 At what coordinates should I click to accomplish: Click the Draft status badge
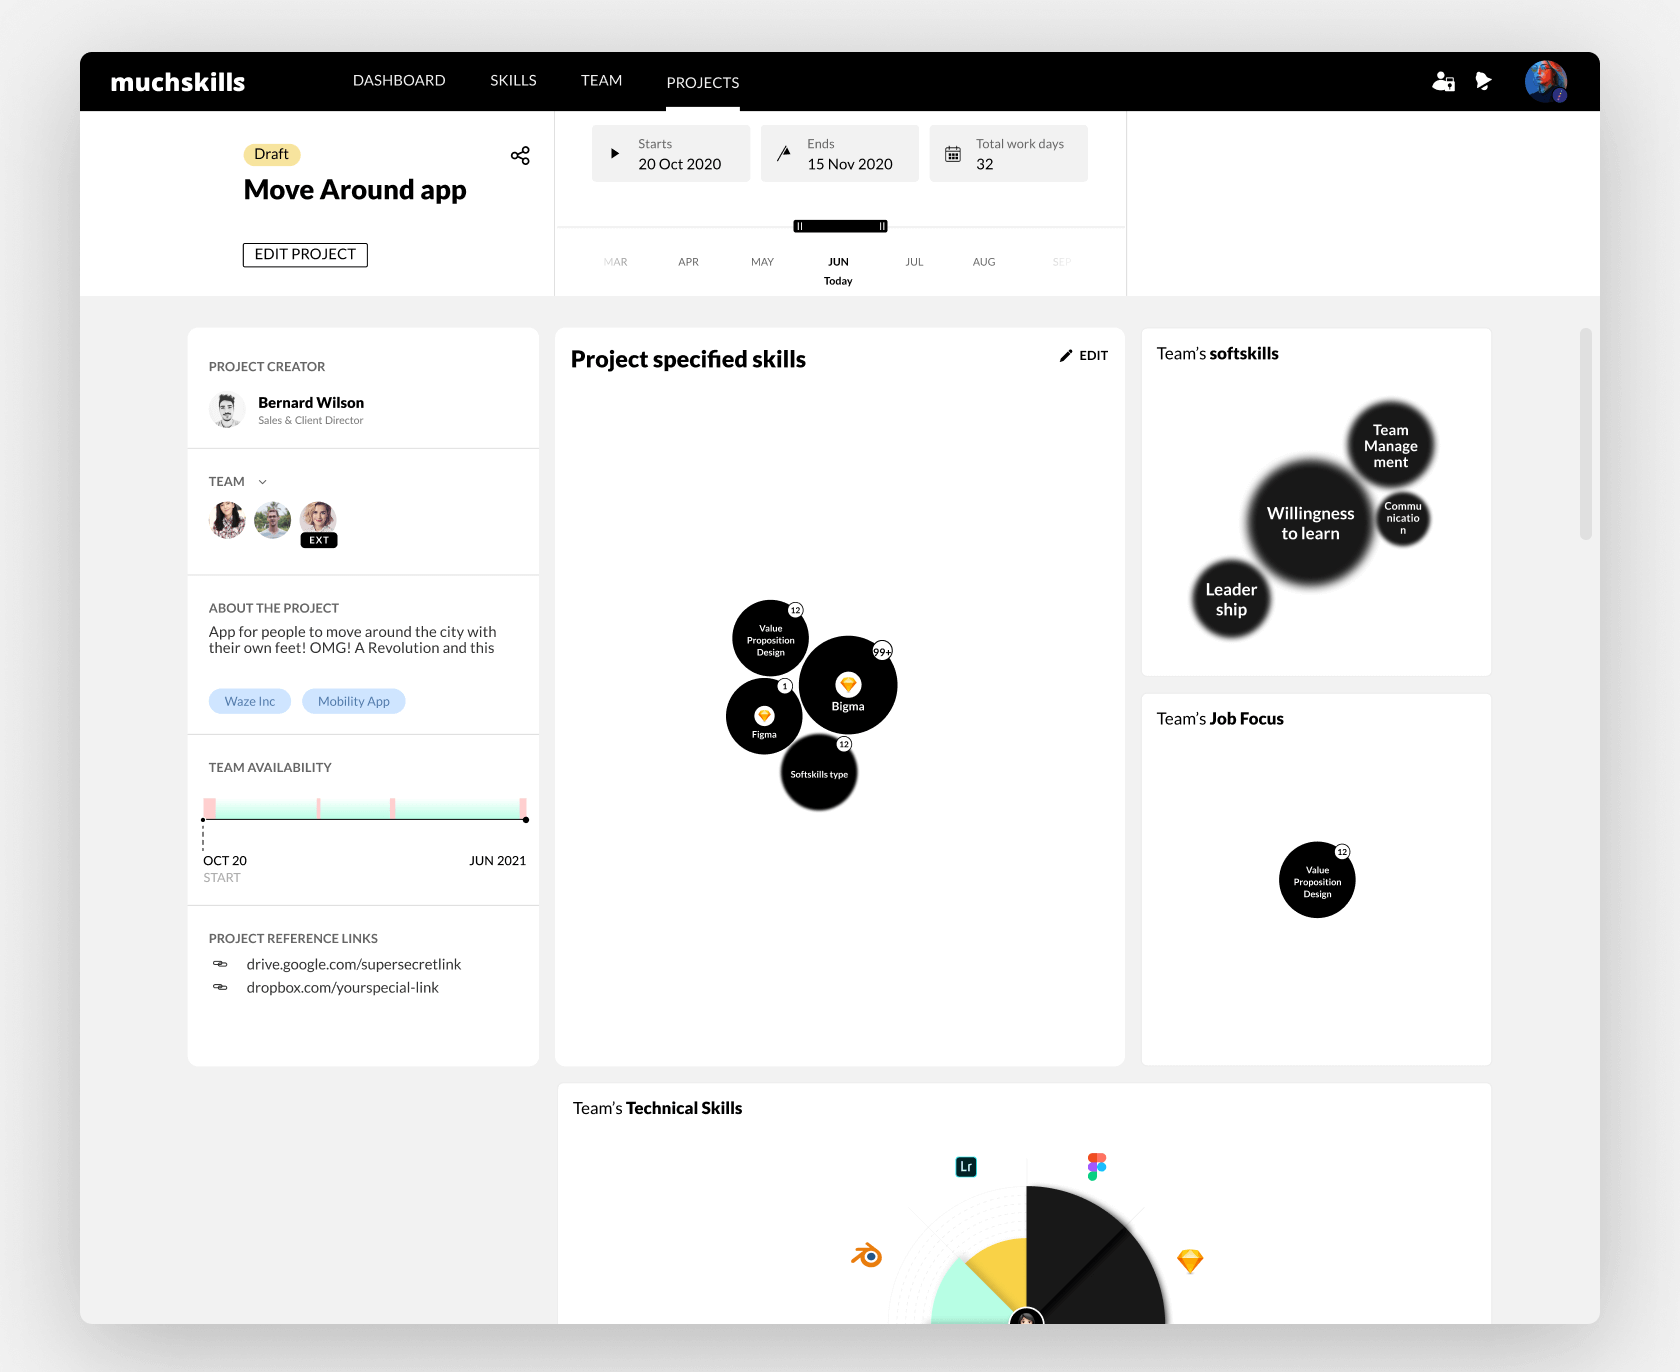pos(272,154)
